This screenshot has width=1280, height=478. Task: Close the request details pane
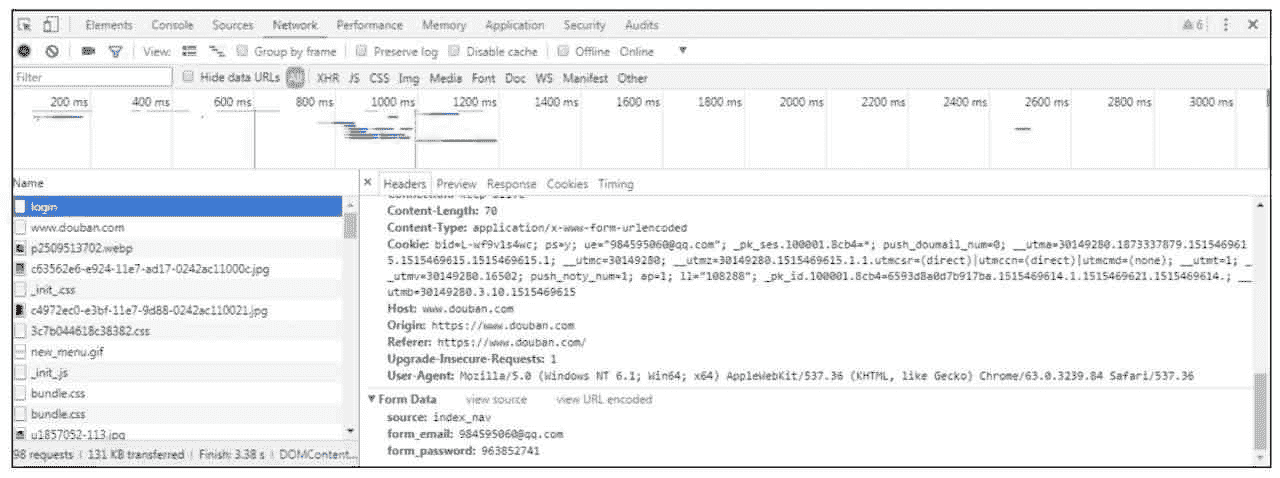[x=367, y=183]
